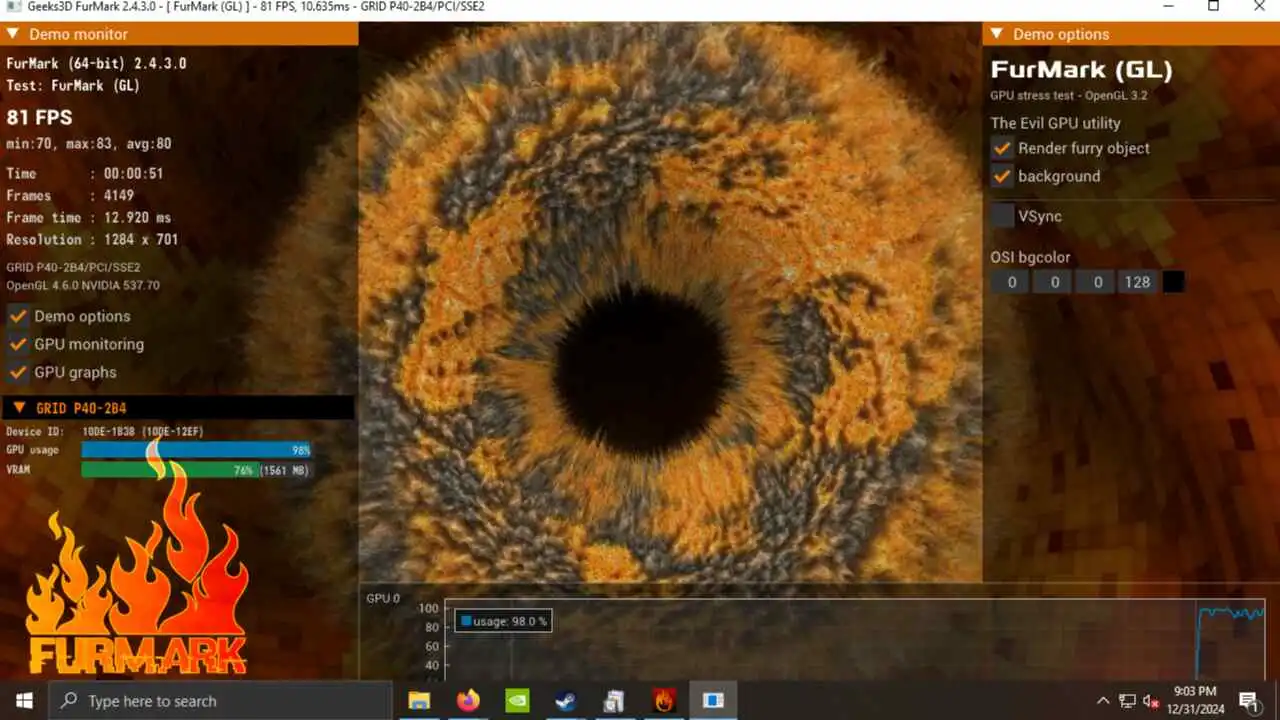This screenshot has width=1280, height=720.
Task: Click the Device ID text line
Action: click(x=104, y=431)
